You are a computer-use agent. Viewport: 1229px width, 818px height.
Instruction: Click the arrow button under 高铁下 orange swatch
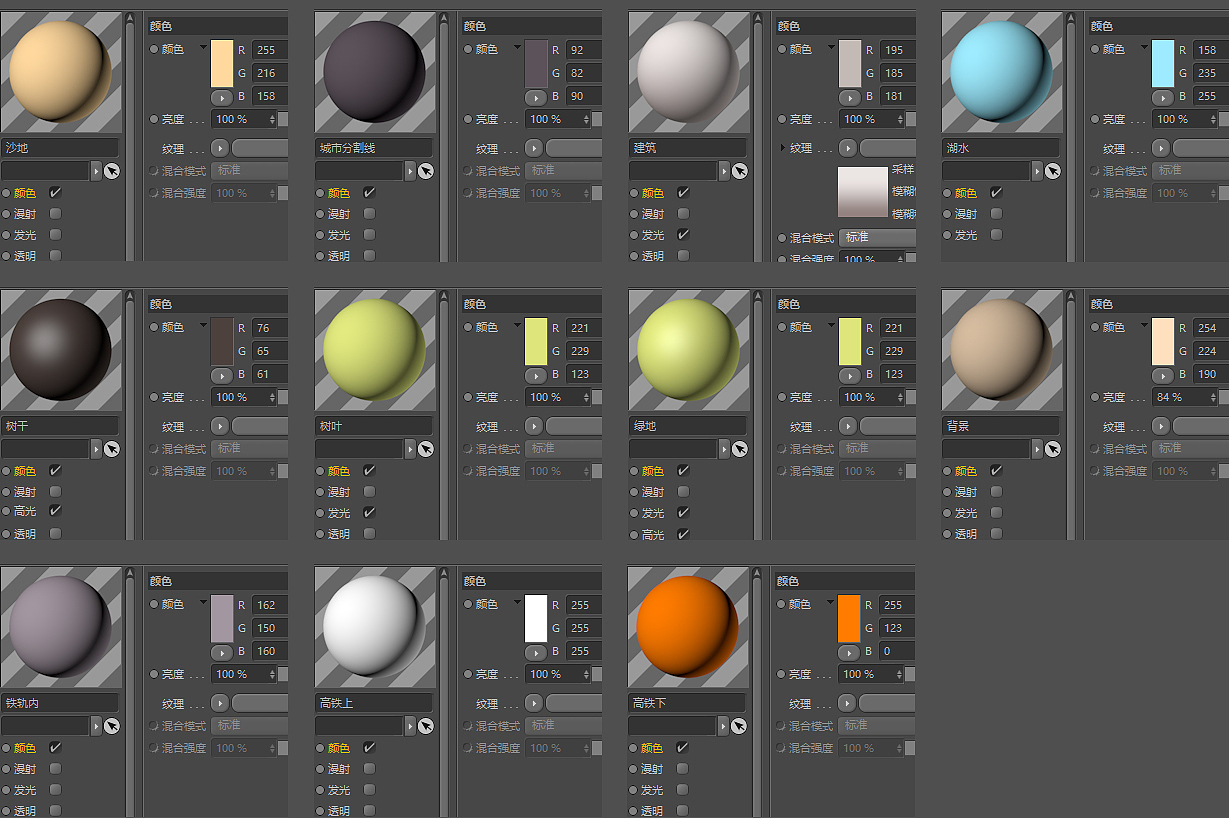pos(849,652)
